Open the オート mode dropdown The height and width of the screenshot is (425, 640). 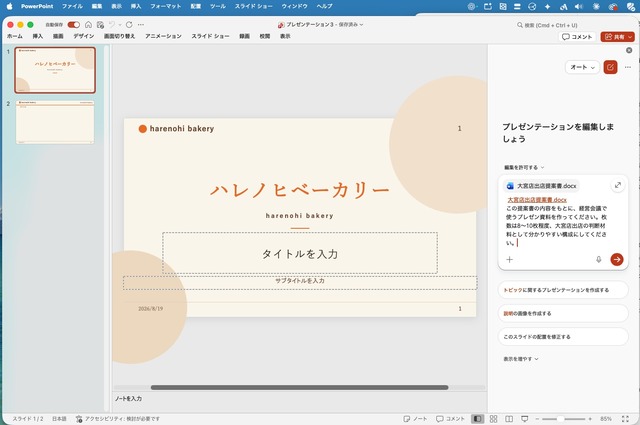pyautogui.click(x=582, y=67)
